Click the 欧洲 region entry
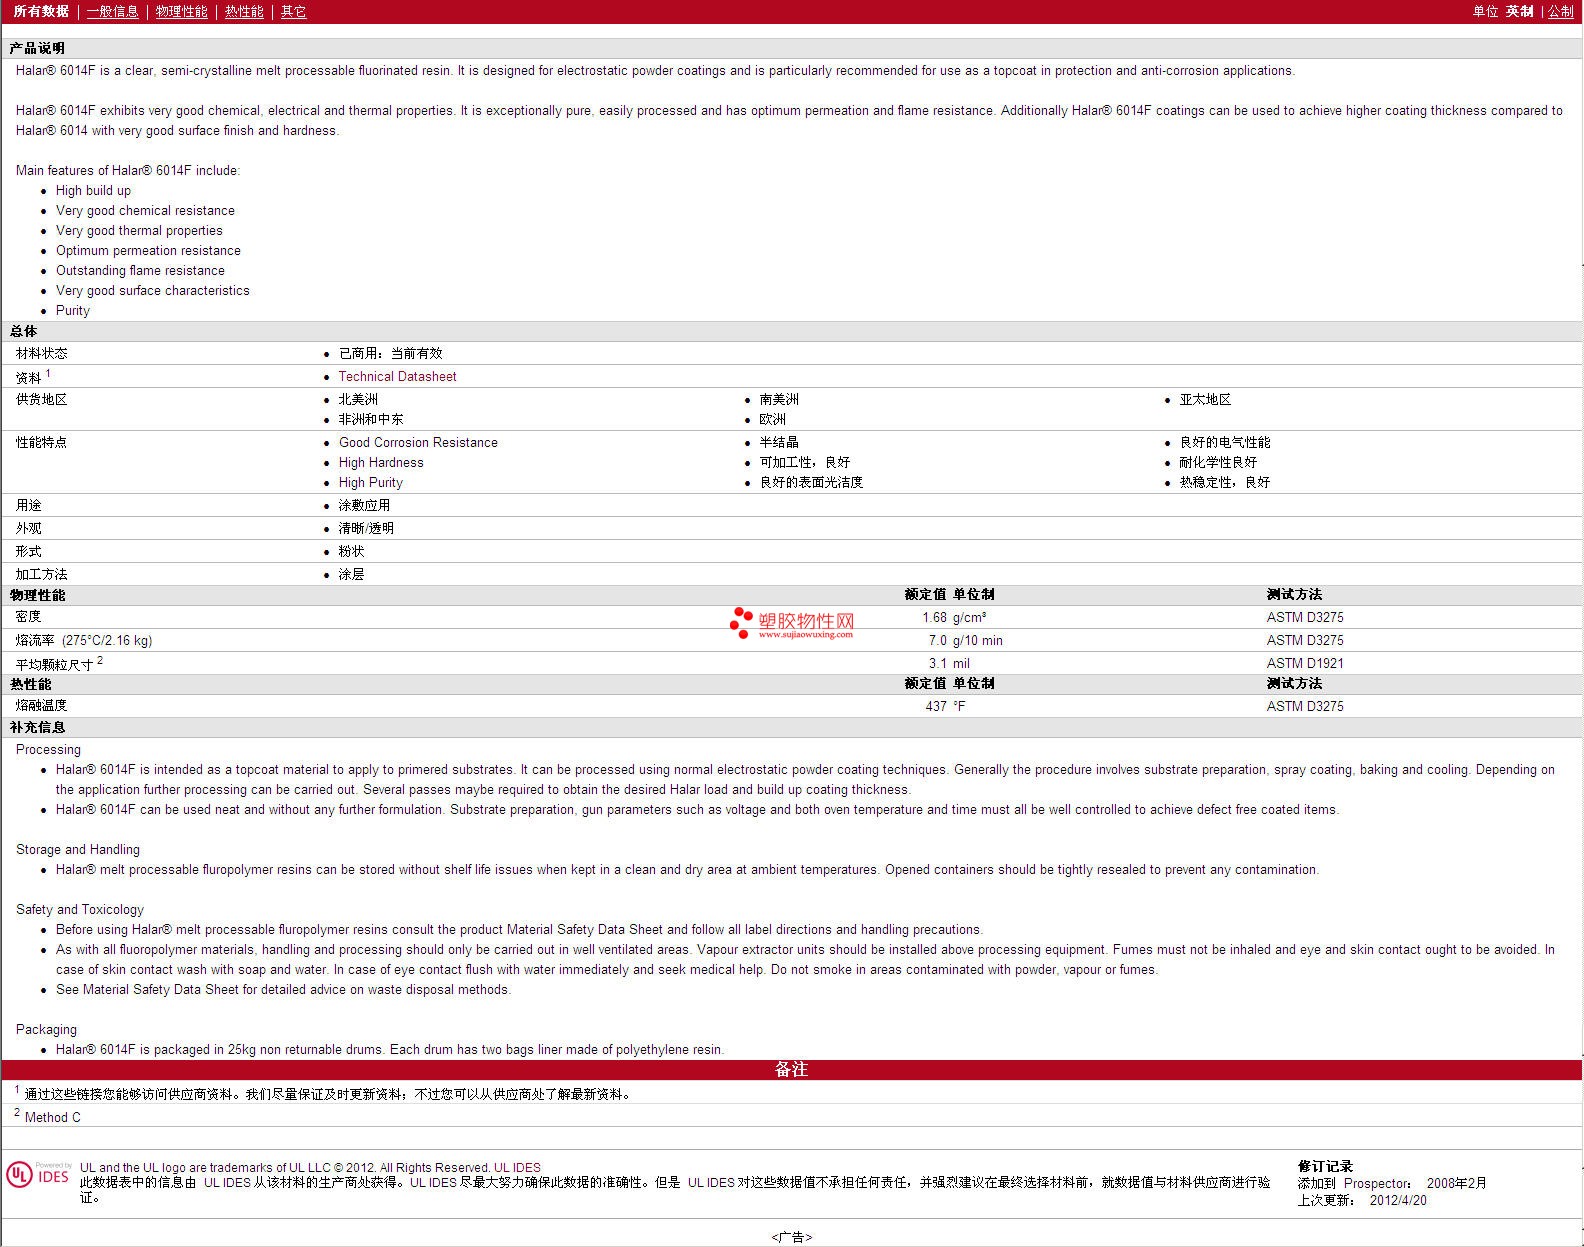The height and width of the screenshot is (1247, 1584). (x=772, y=420)
